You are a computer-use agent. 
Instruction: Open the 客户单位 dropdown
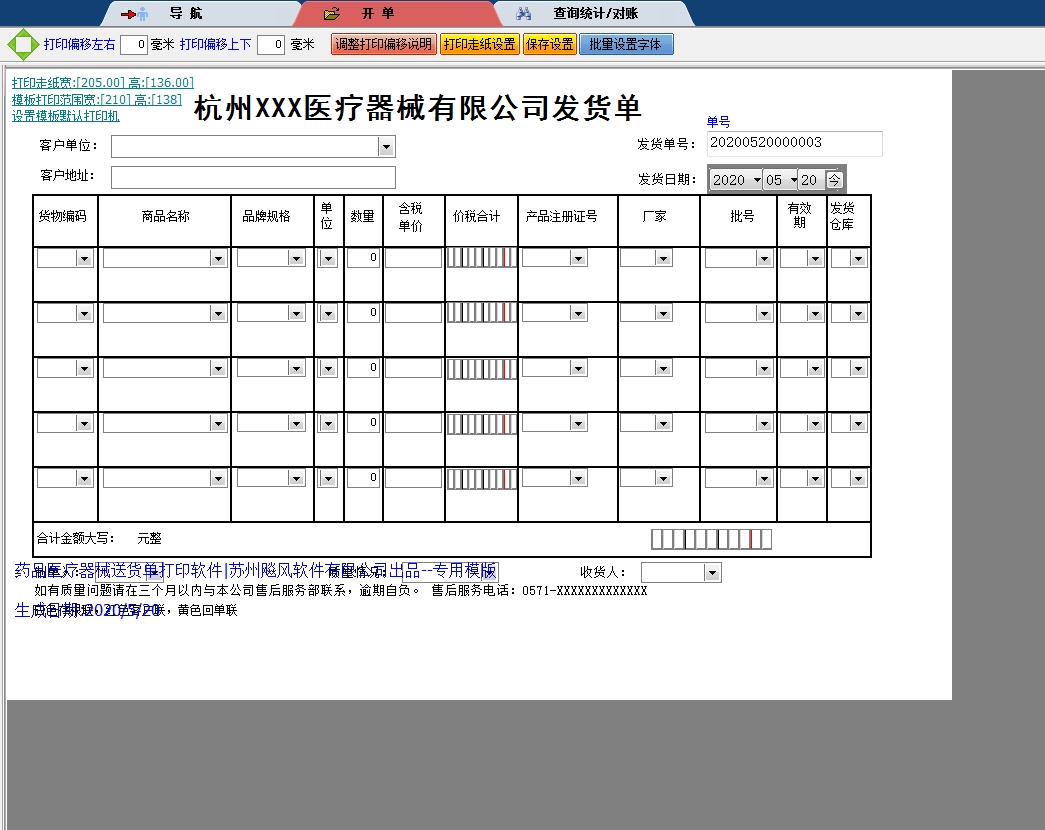pyautogui.click(x=387, y=146)
